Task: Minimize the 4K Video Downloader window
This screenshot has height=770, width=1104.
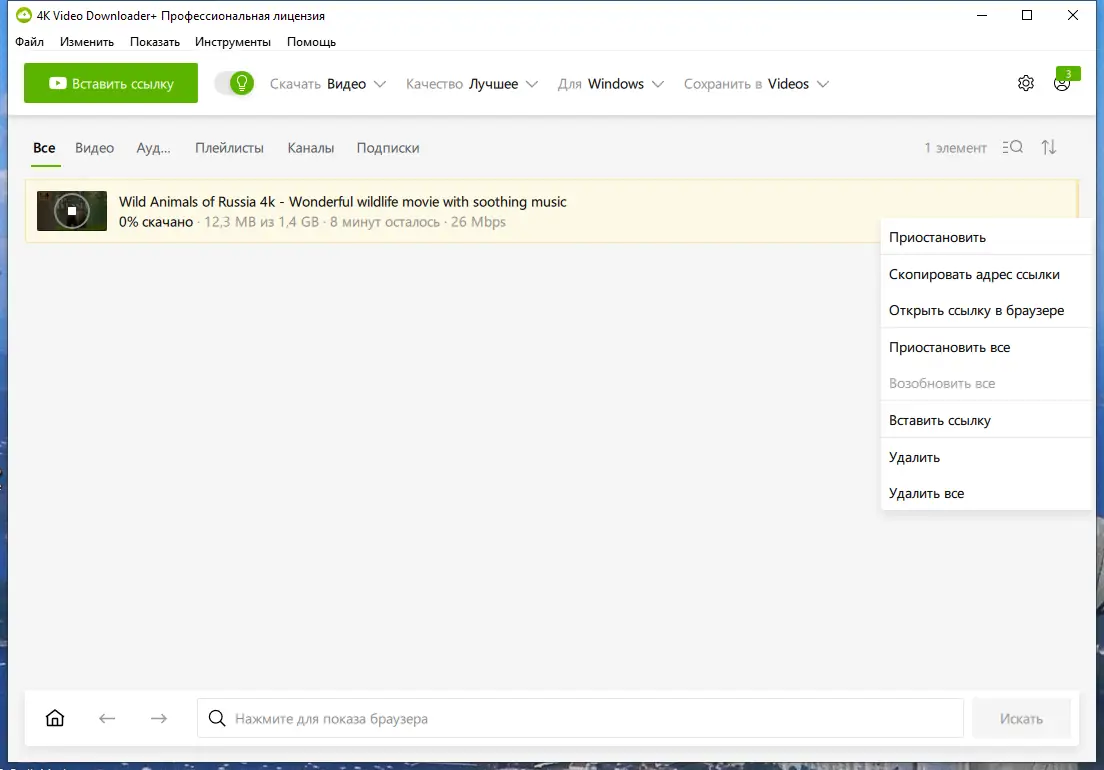Action: (982, 15)
